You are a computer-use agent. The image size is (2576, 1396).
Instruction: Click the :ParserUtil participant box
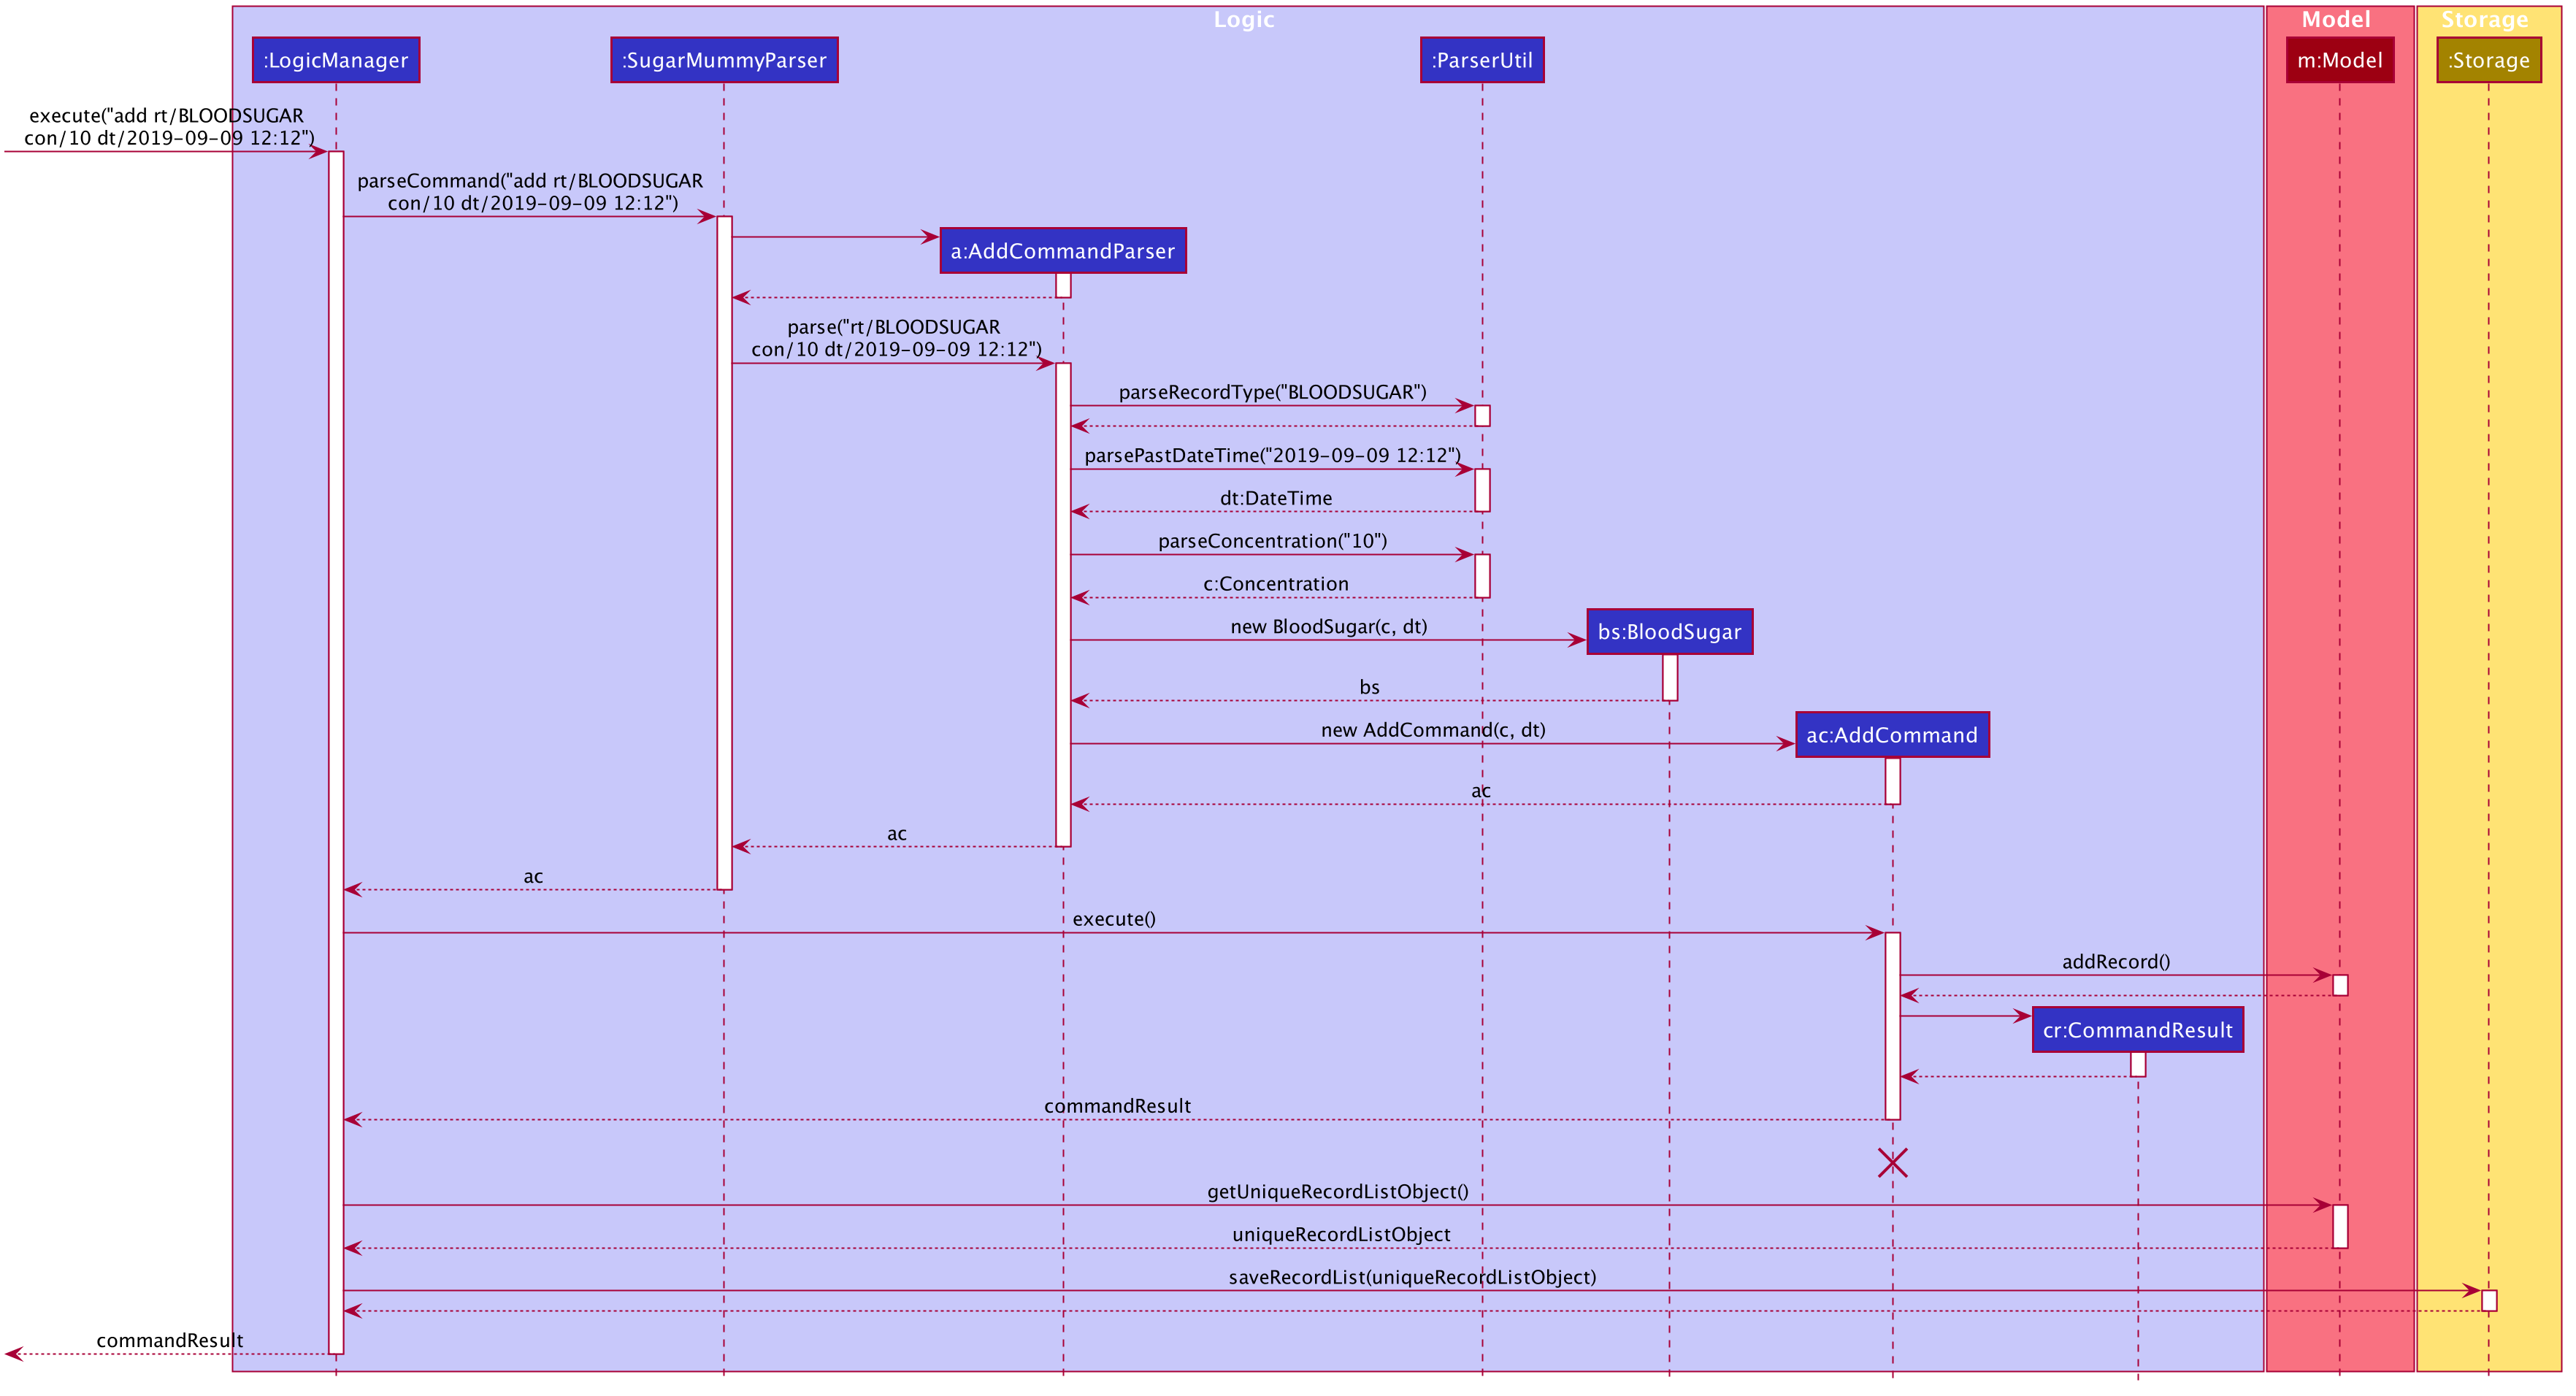[x=1482, y=60]
